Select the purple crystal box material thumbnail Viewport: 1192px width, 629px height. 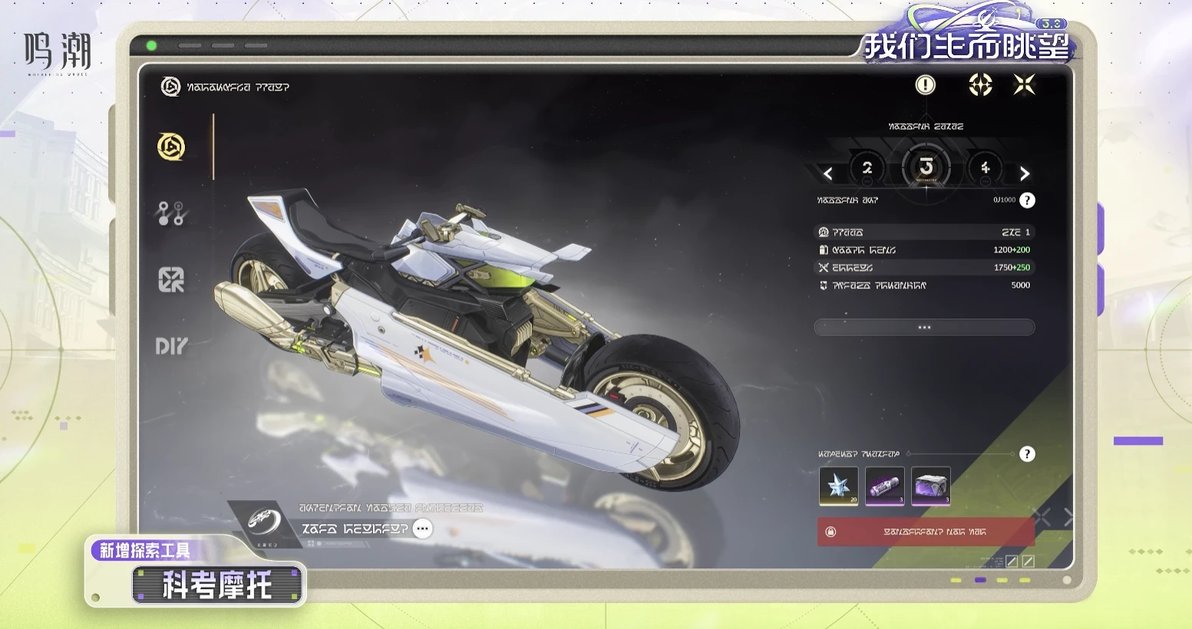[931, 486]
